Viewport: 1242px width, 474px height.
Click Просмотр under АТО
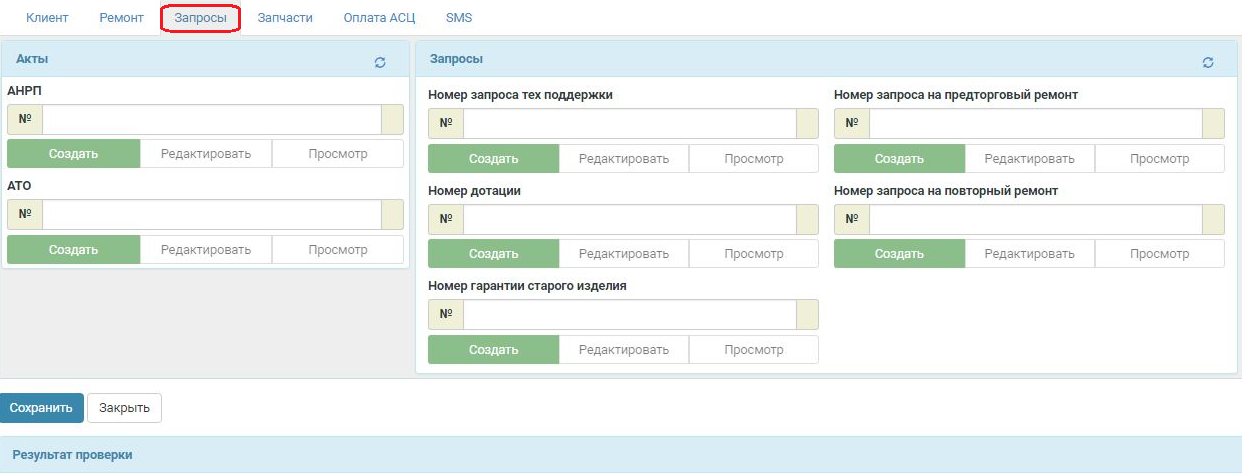(338, 250)
